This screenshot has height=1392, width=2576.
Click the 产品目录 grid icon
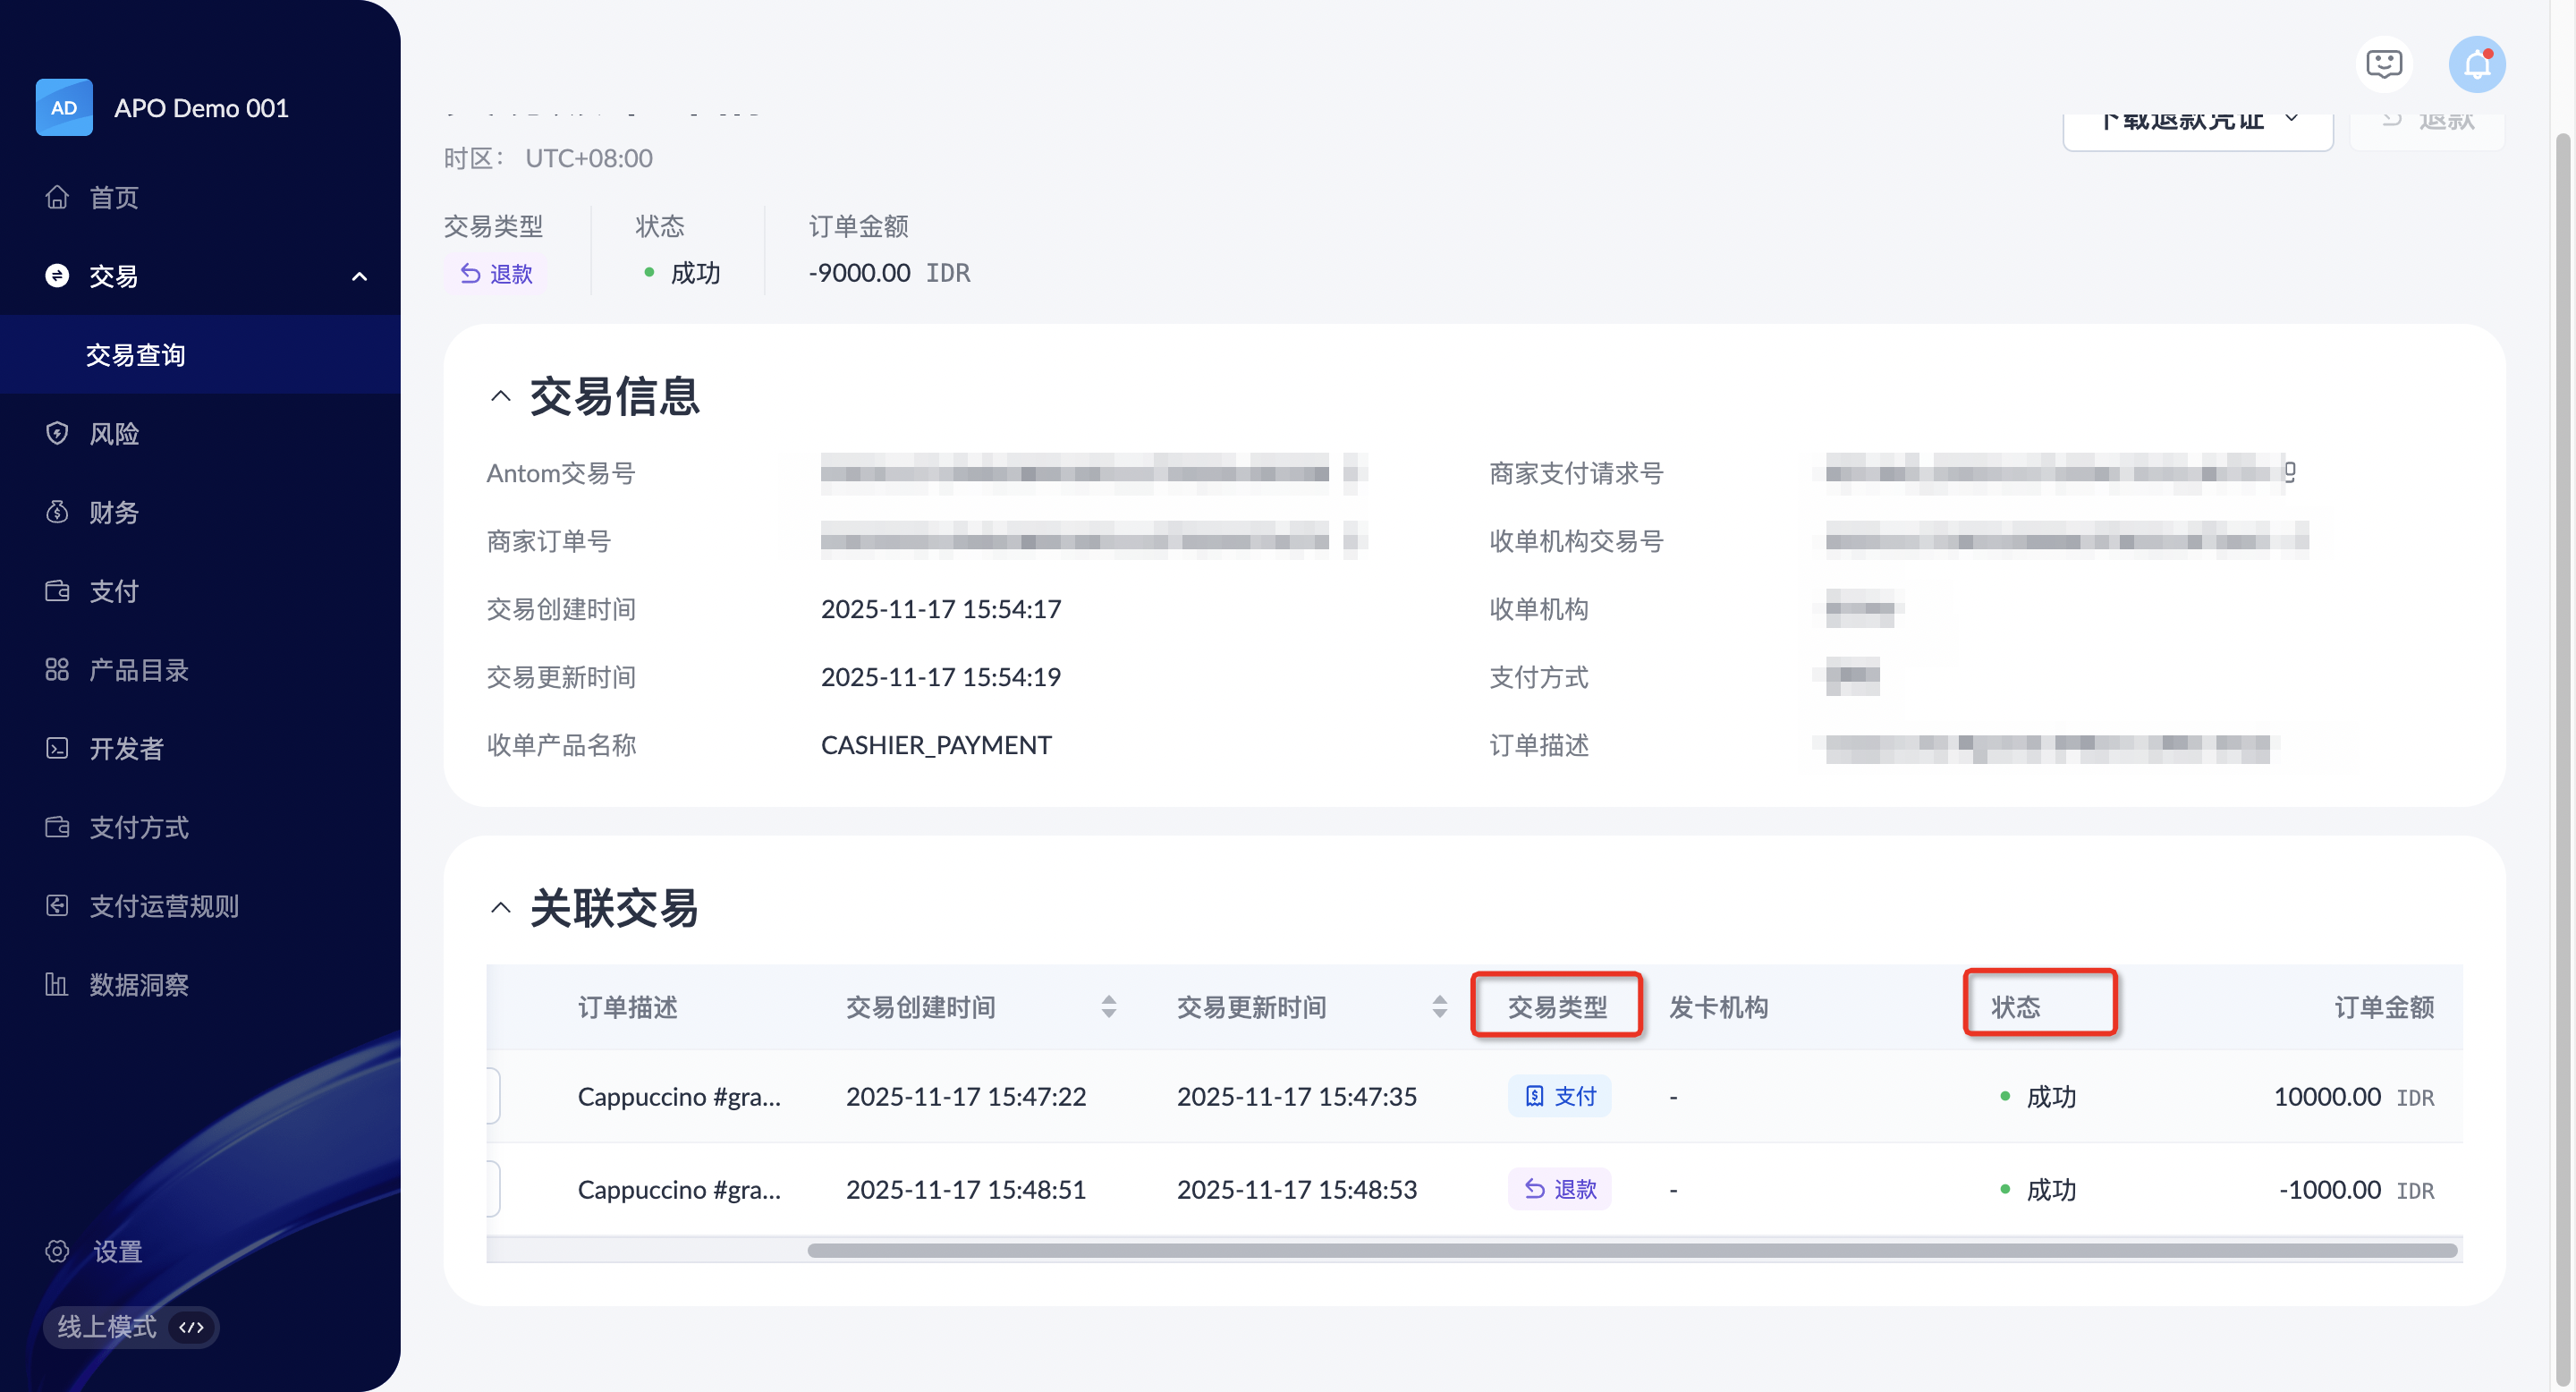pyautogui.click(x=57, y=670)
